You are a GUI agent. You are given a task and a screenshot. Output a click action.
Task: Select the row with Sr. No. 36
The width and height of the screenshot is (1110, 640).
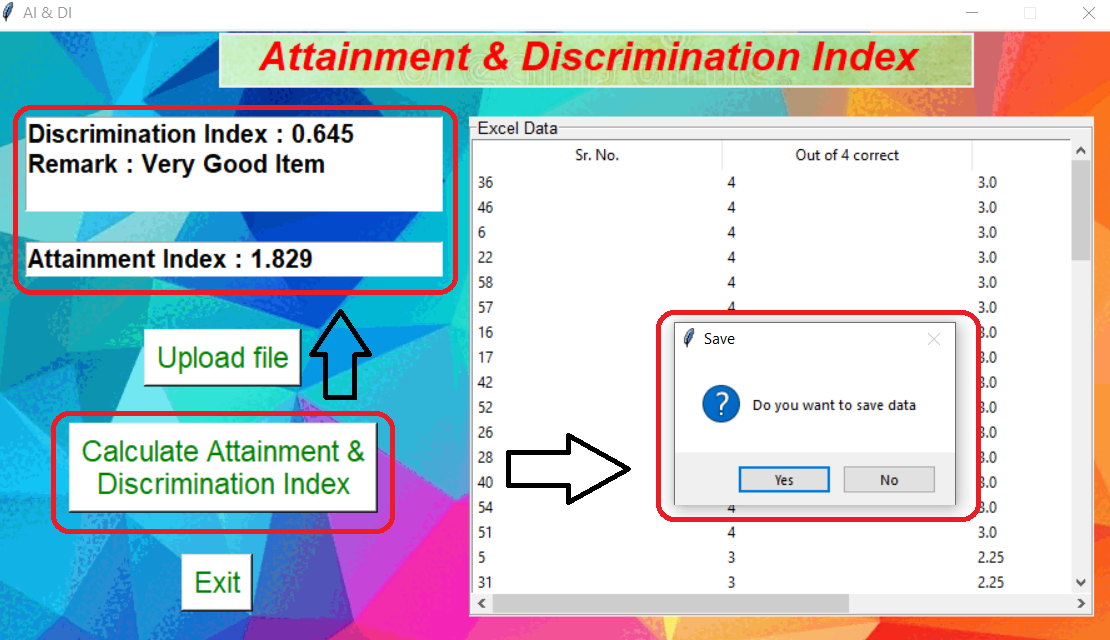[772, 183]
